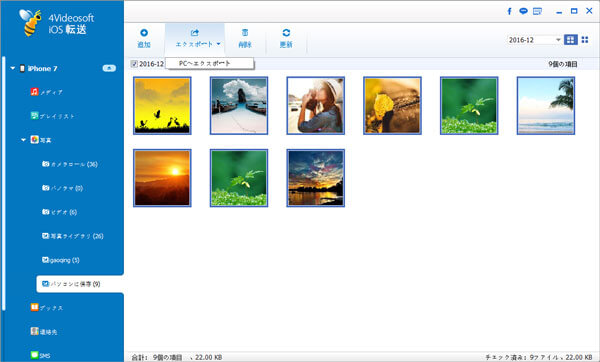Image resolution: width=600 pixels, height=362 pixels.
Task: Switch to small thumbnail grid view
Action: coord(585,39)
